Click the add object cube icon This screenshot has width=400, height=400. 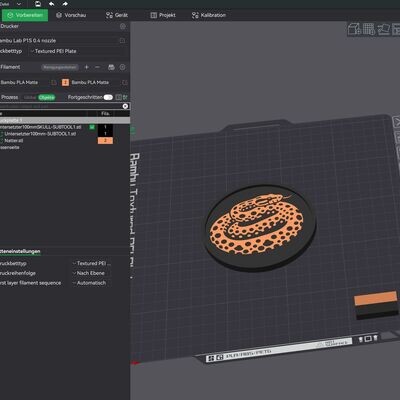pos(354,29)
